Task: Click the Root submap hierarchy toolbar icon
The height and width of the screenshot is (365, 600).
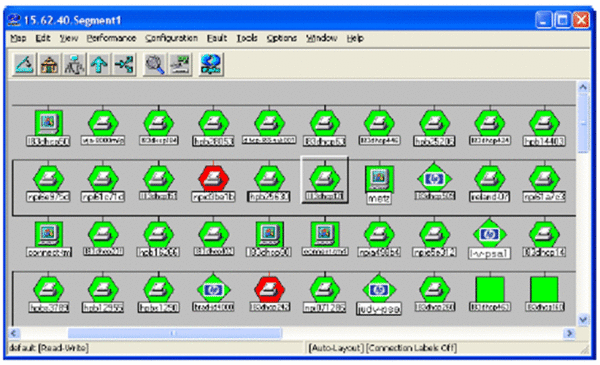Action: [x=74, y=64]
